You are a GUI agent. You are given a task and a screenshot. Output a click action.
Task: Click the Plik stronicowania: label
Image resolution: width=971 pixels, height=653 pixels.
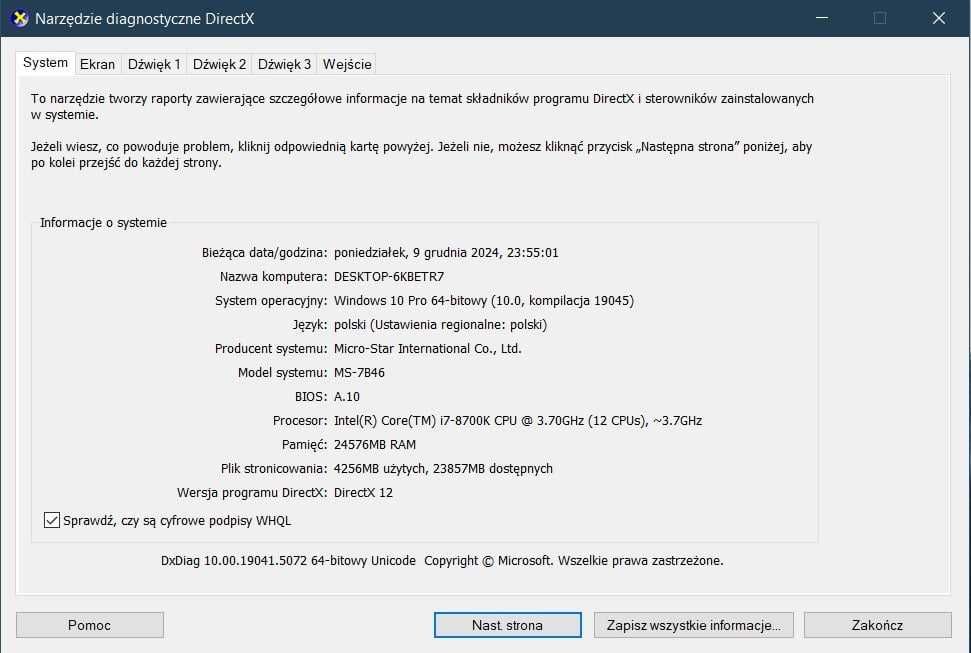pyautogui.click(x=274, y=469)
